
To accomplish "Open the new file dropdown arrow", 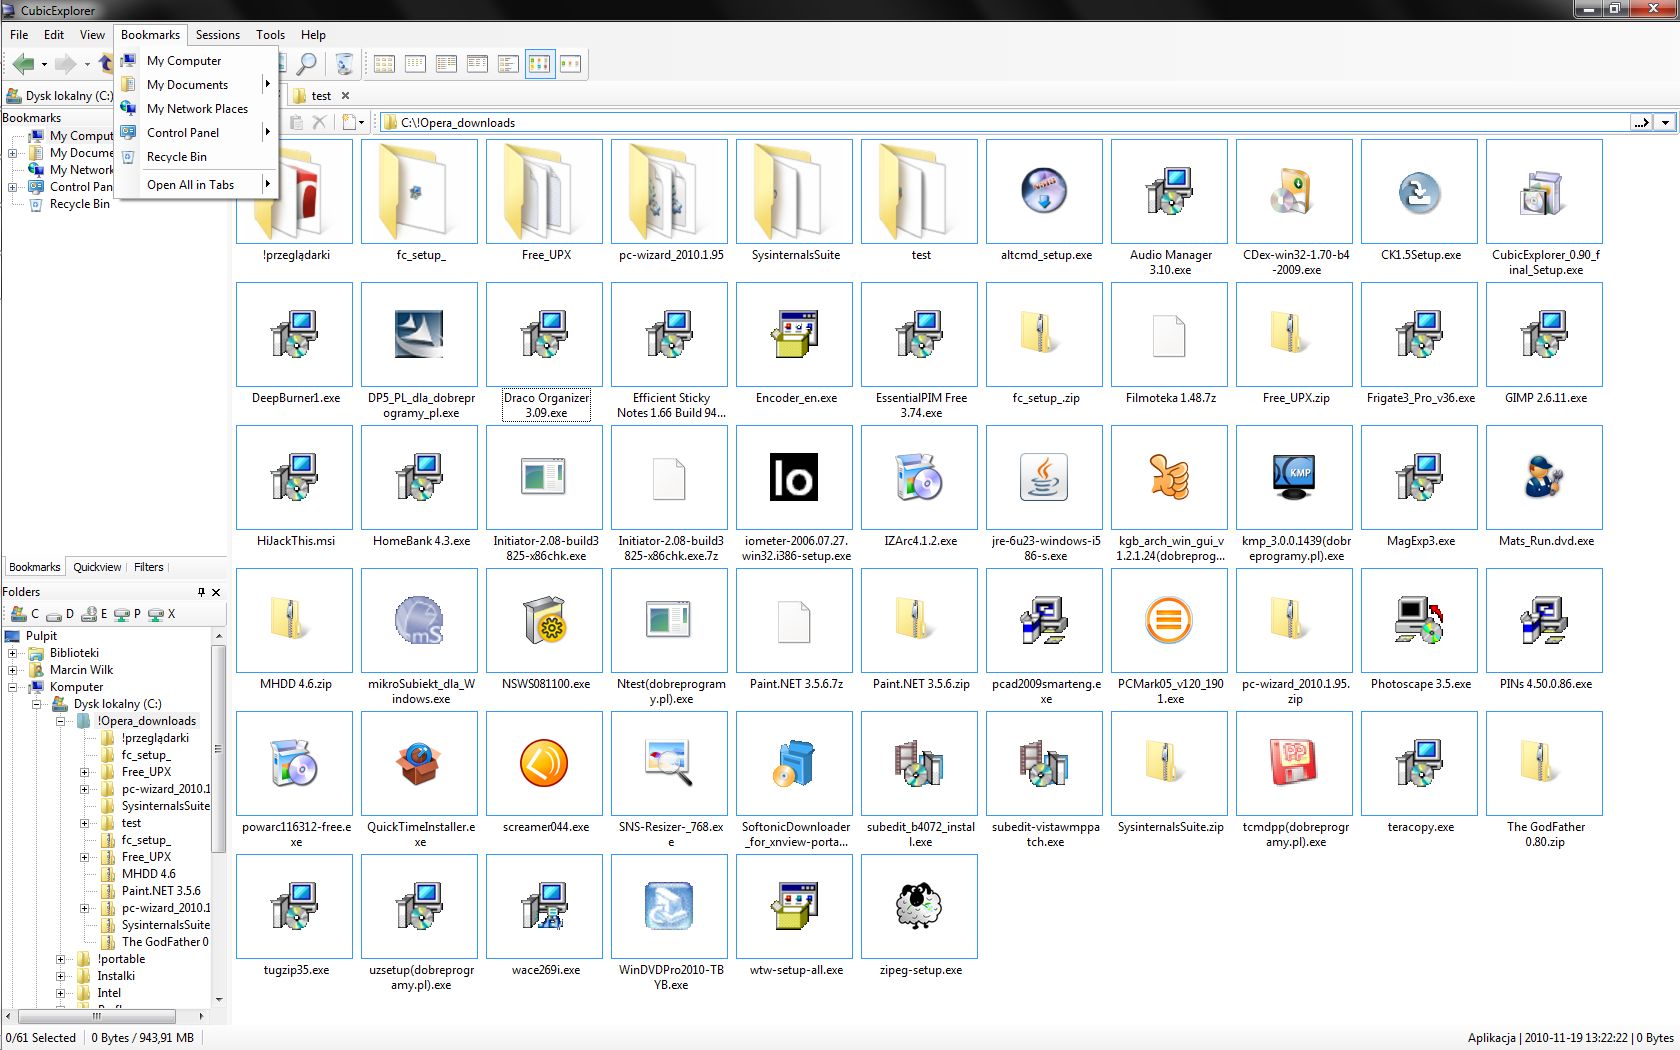I will (363, 123).
